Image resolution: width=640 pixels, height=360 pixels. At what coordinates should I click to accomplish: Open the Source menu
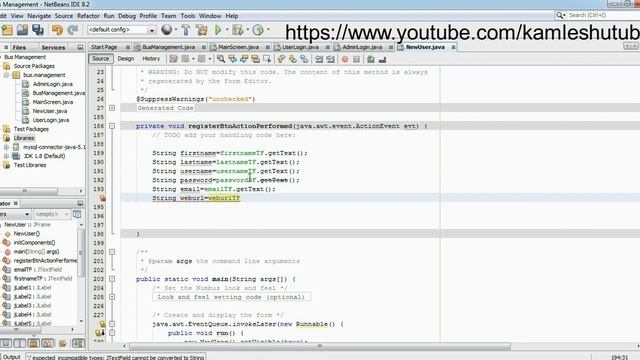pos(64,16)
